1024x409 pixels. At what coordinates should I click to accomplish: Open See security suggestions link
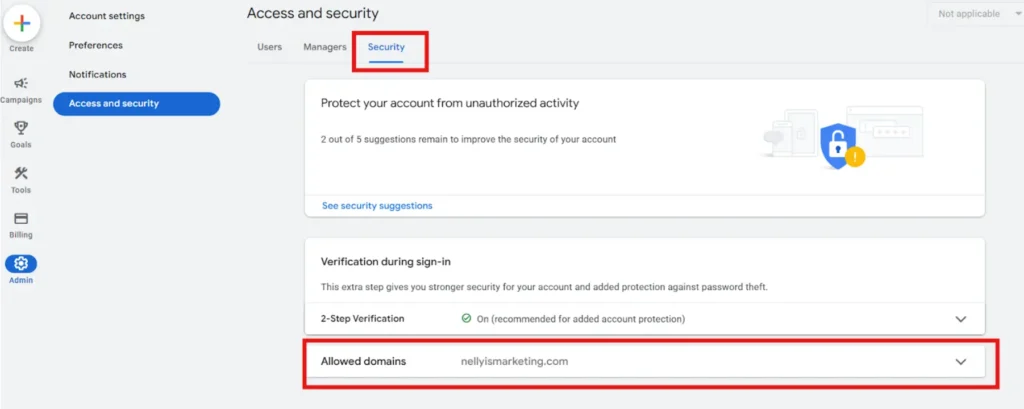click(x=377, y=205)
